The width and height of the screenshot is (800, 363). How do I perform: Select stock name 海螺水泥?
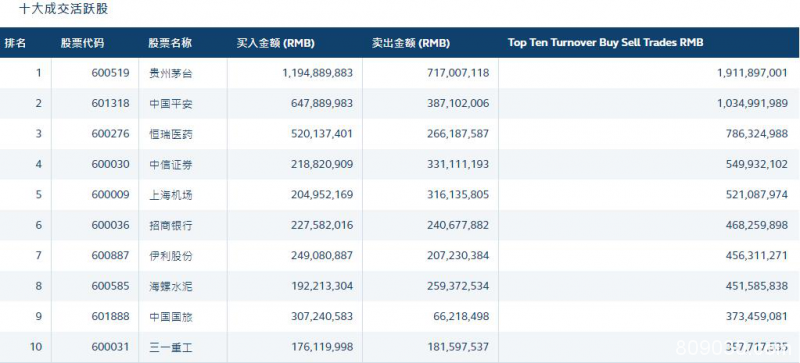pos(171,286)
